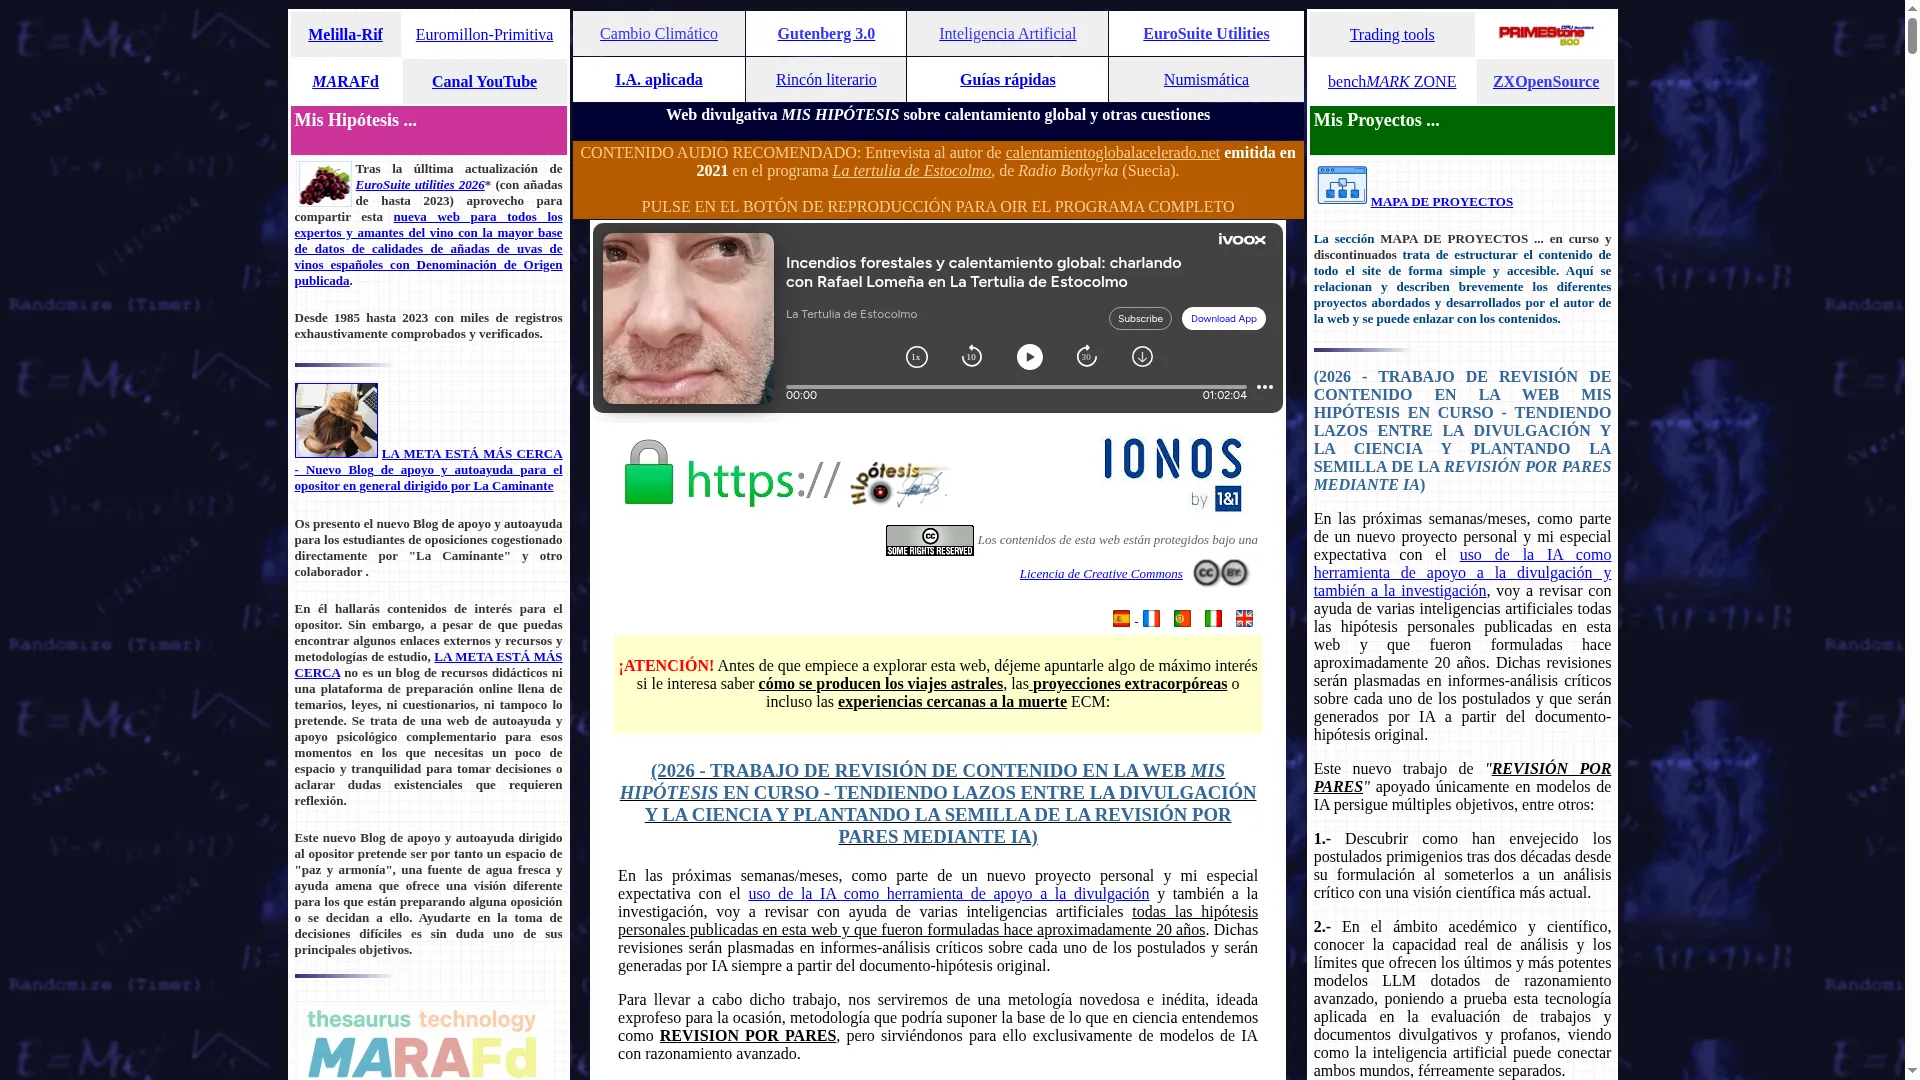Open the Mapa de Proyectos sitemap icon
The image size is (1920, 1080).
1342,185
